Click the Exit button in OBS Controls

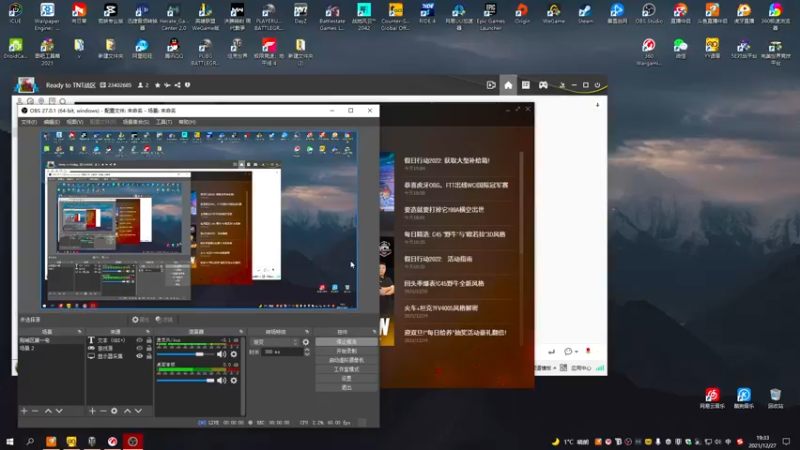[x=346, y=387]
